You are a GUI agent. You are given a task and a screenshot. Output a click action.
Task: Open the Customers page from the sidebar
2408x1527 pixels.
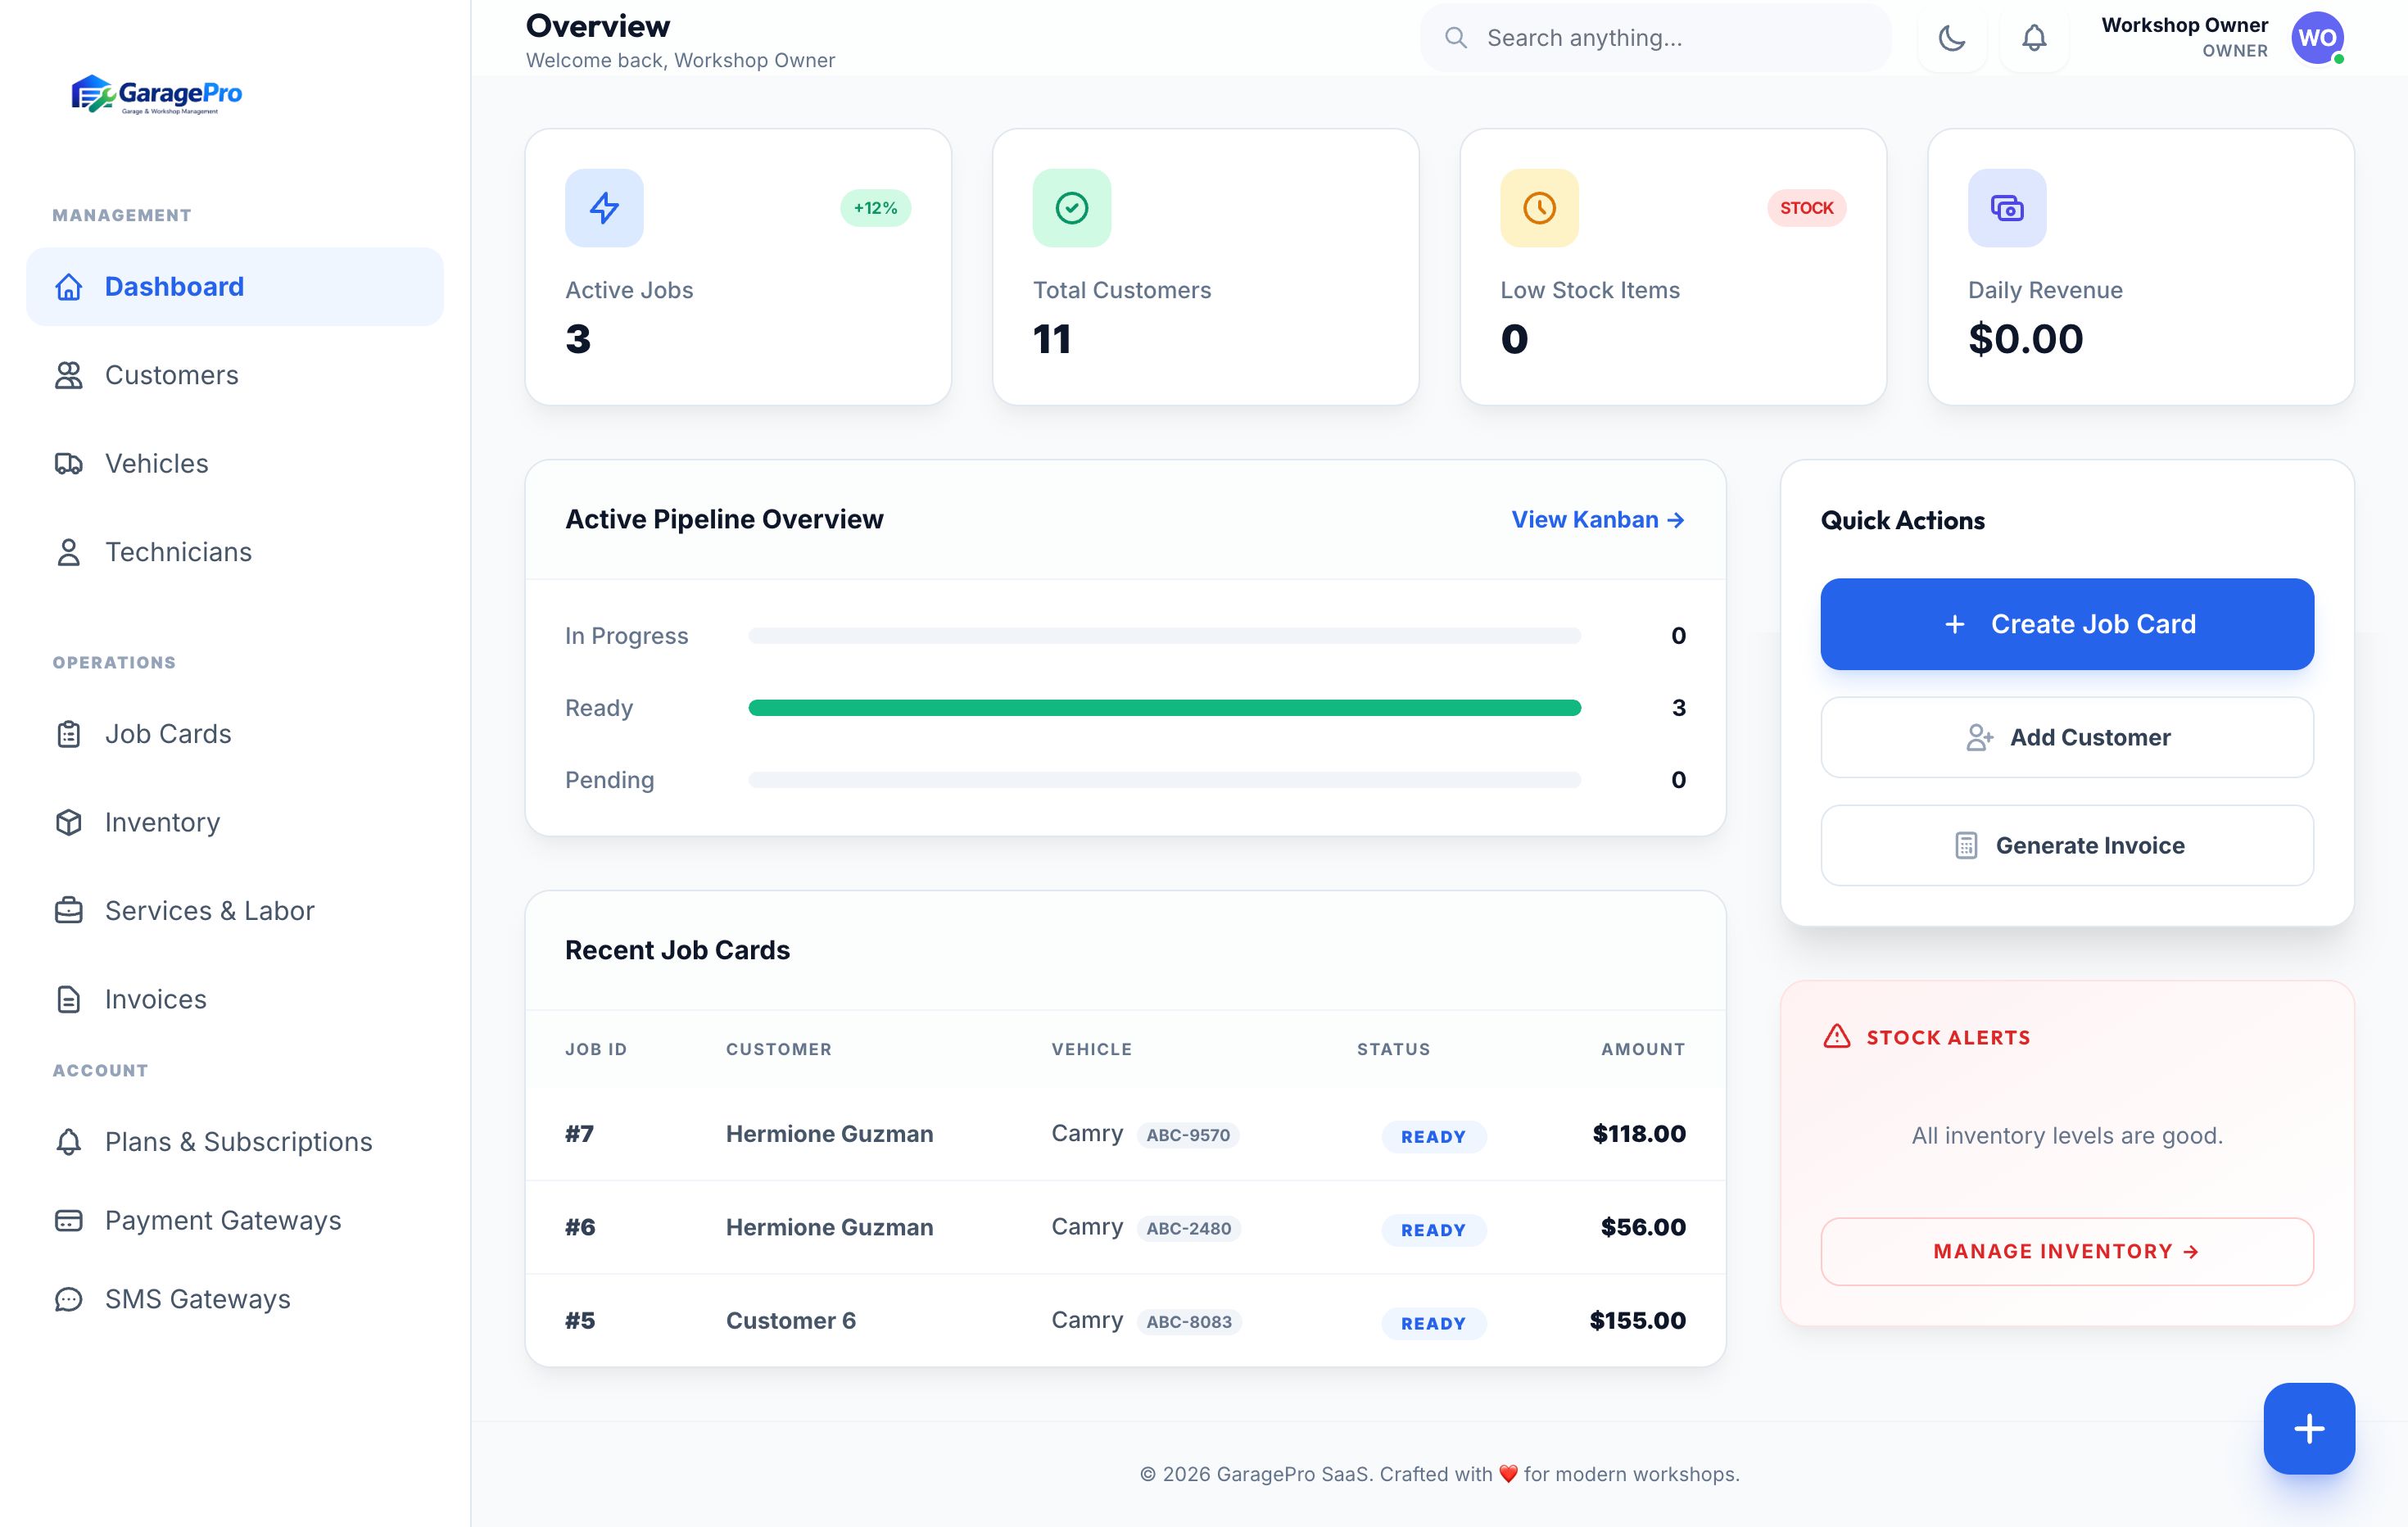[x=171, y=375]
